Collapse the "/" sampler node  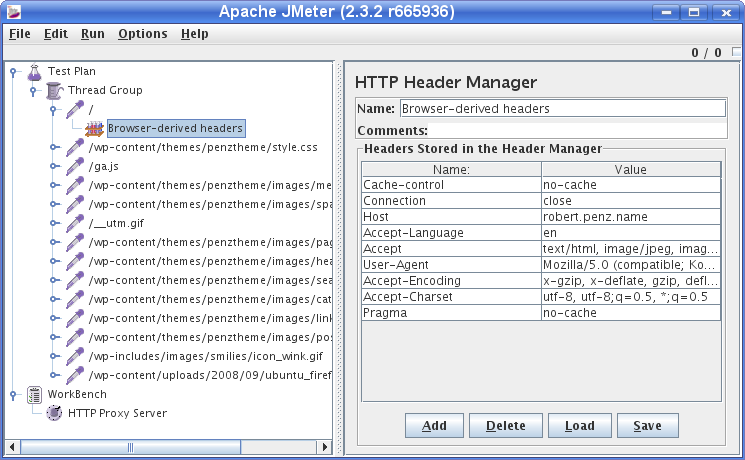coord(53,110)
